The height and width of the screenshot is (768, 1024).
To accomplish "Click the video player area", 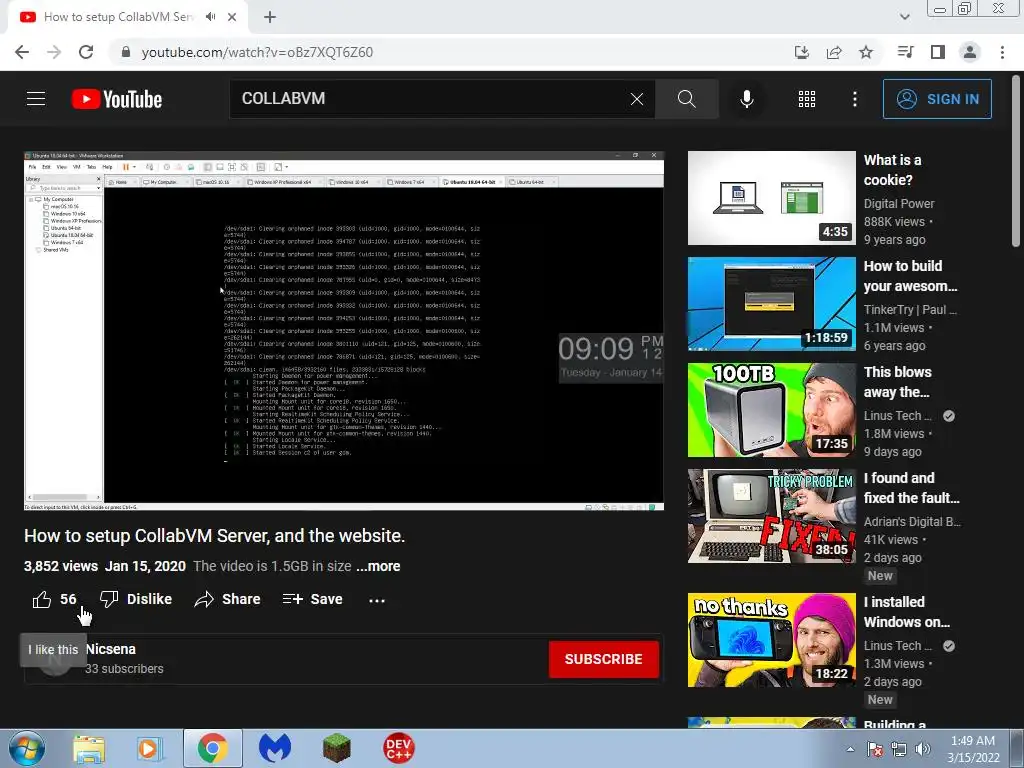I will (x=344, y=330).
